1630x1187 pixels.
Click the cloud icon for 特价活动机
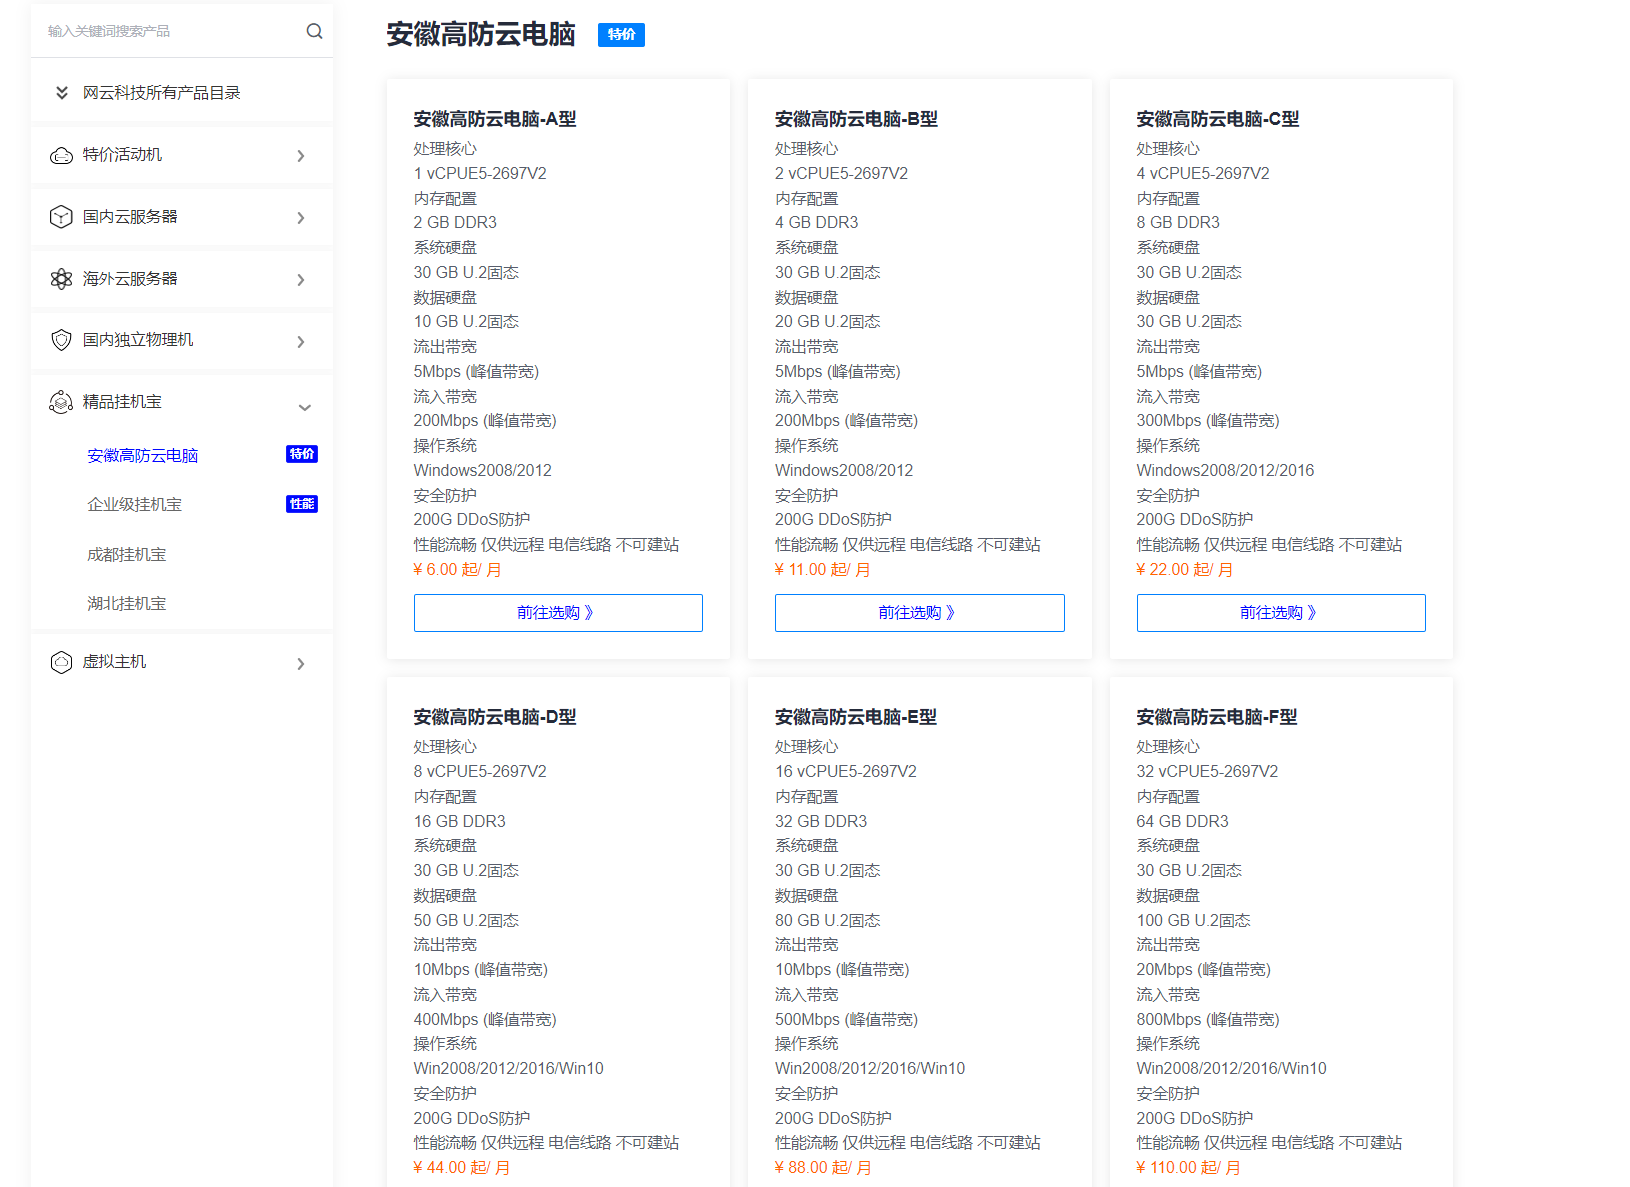pyautogui.click(x=61, y=156)
